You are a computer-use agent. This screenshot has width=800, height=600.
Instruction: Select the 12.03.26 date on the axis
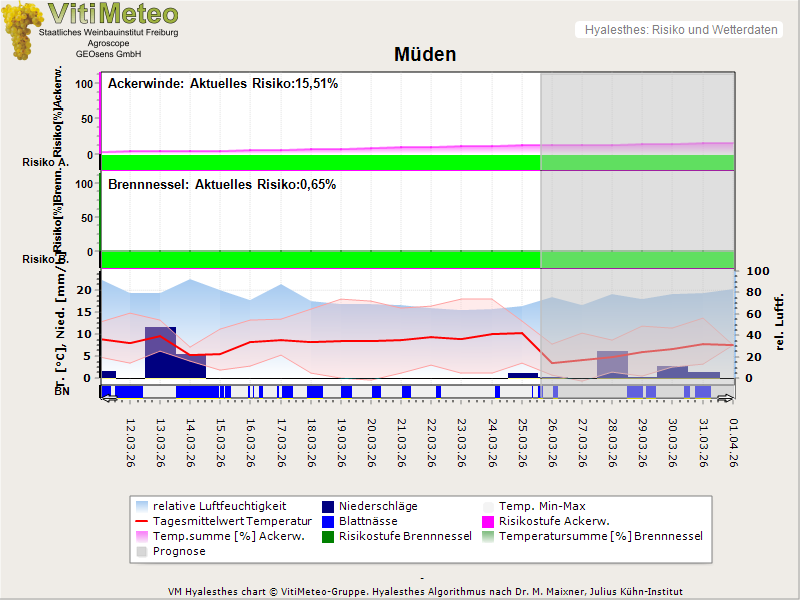(131, 442)
